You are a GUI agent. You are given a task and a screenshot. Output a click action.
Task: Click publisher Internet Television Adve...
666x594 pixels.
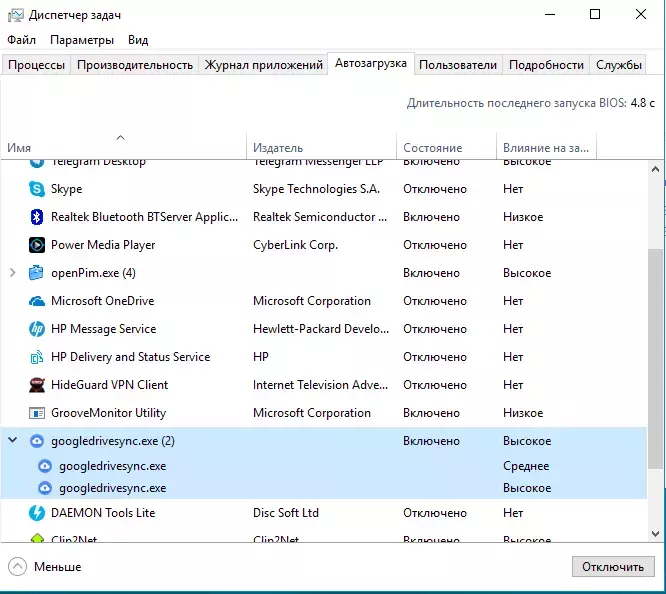coord(320,385)
